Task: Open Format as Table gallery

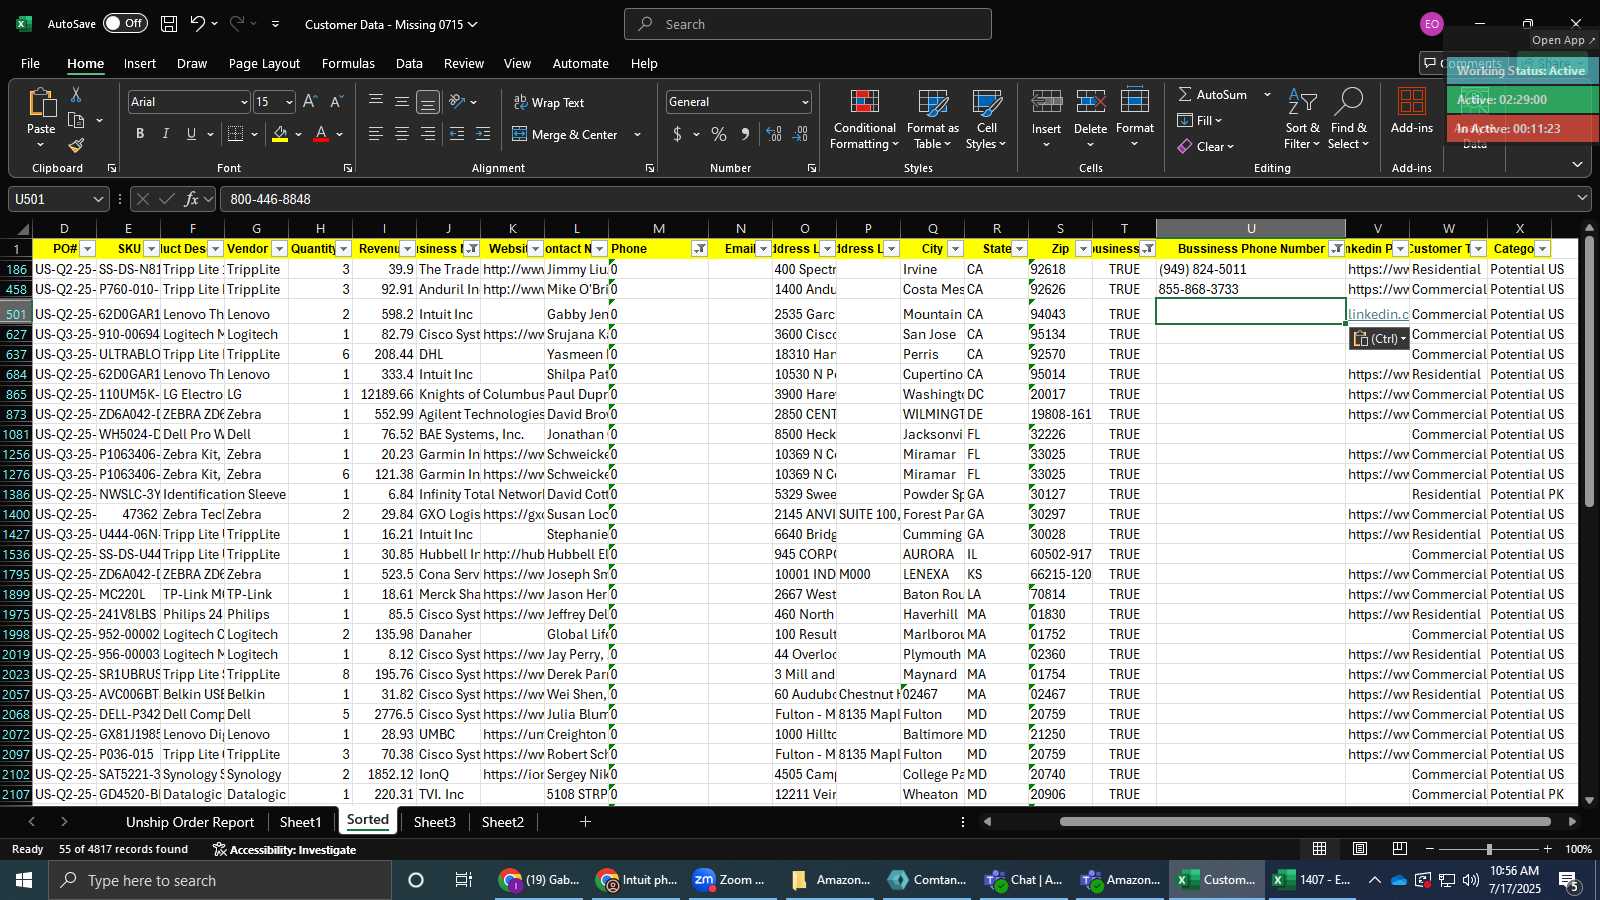Action: pos(932,120)
